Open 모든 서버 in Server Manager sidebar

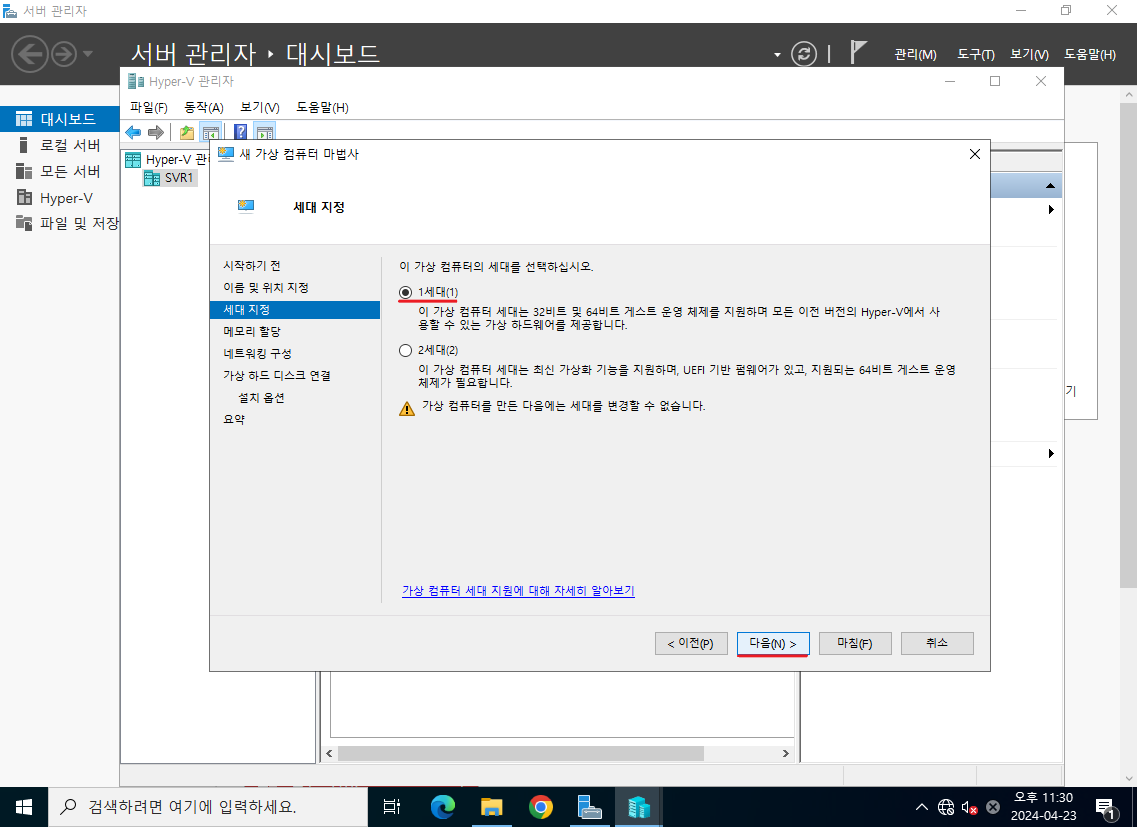[x=59, y=171]
